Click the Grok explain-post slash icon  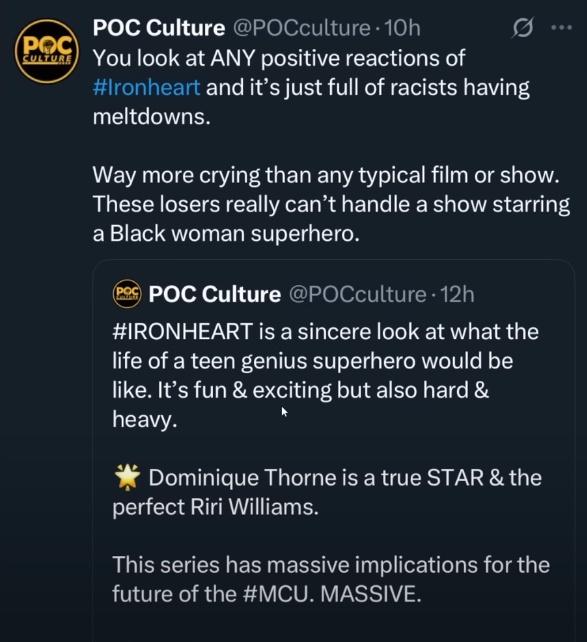pos(523,28)
